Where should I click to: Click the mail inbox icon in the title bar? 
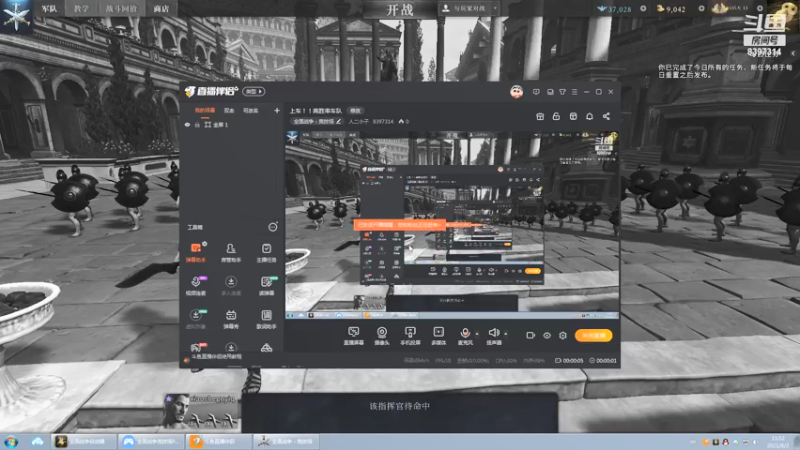550,92
